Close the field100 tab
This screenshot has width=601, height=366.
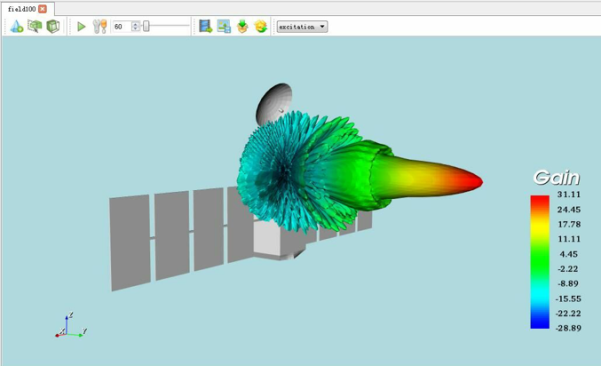tap(43, 9)
